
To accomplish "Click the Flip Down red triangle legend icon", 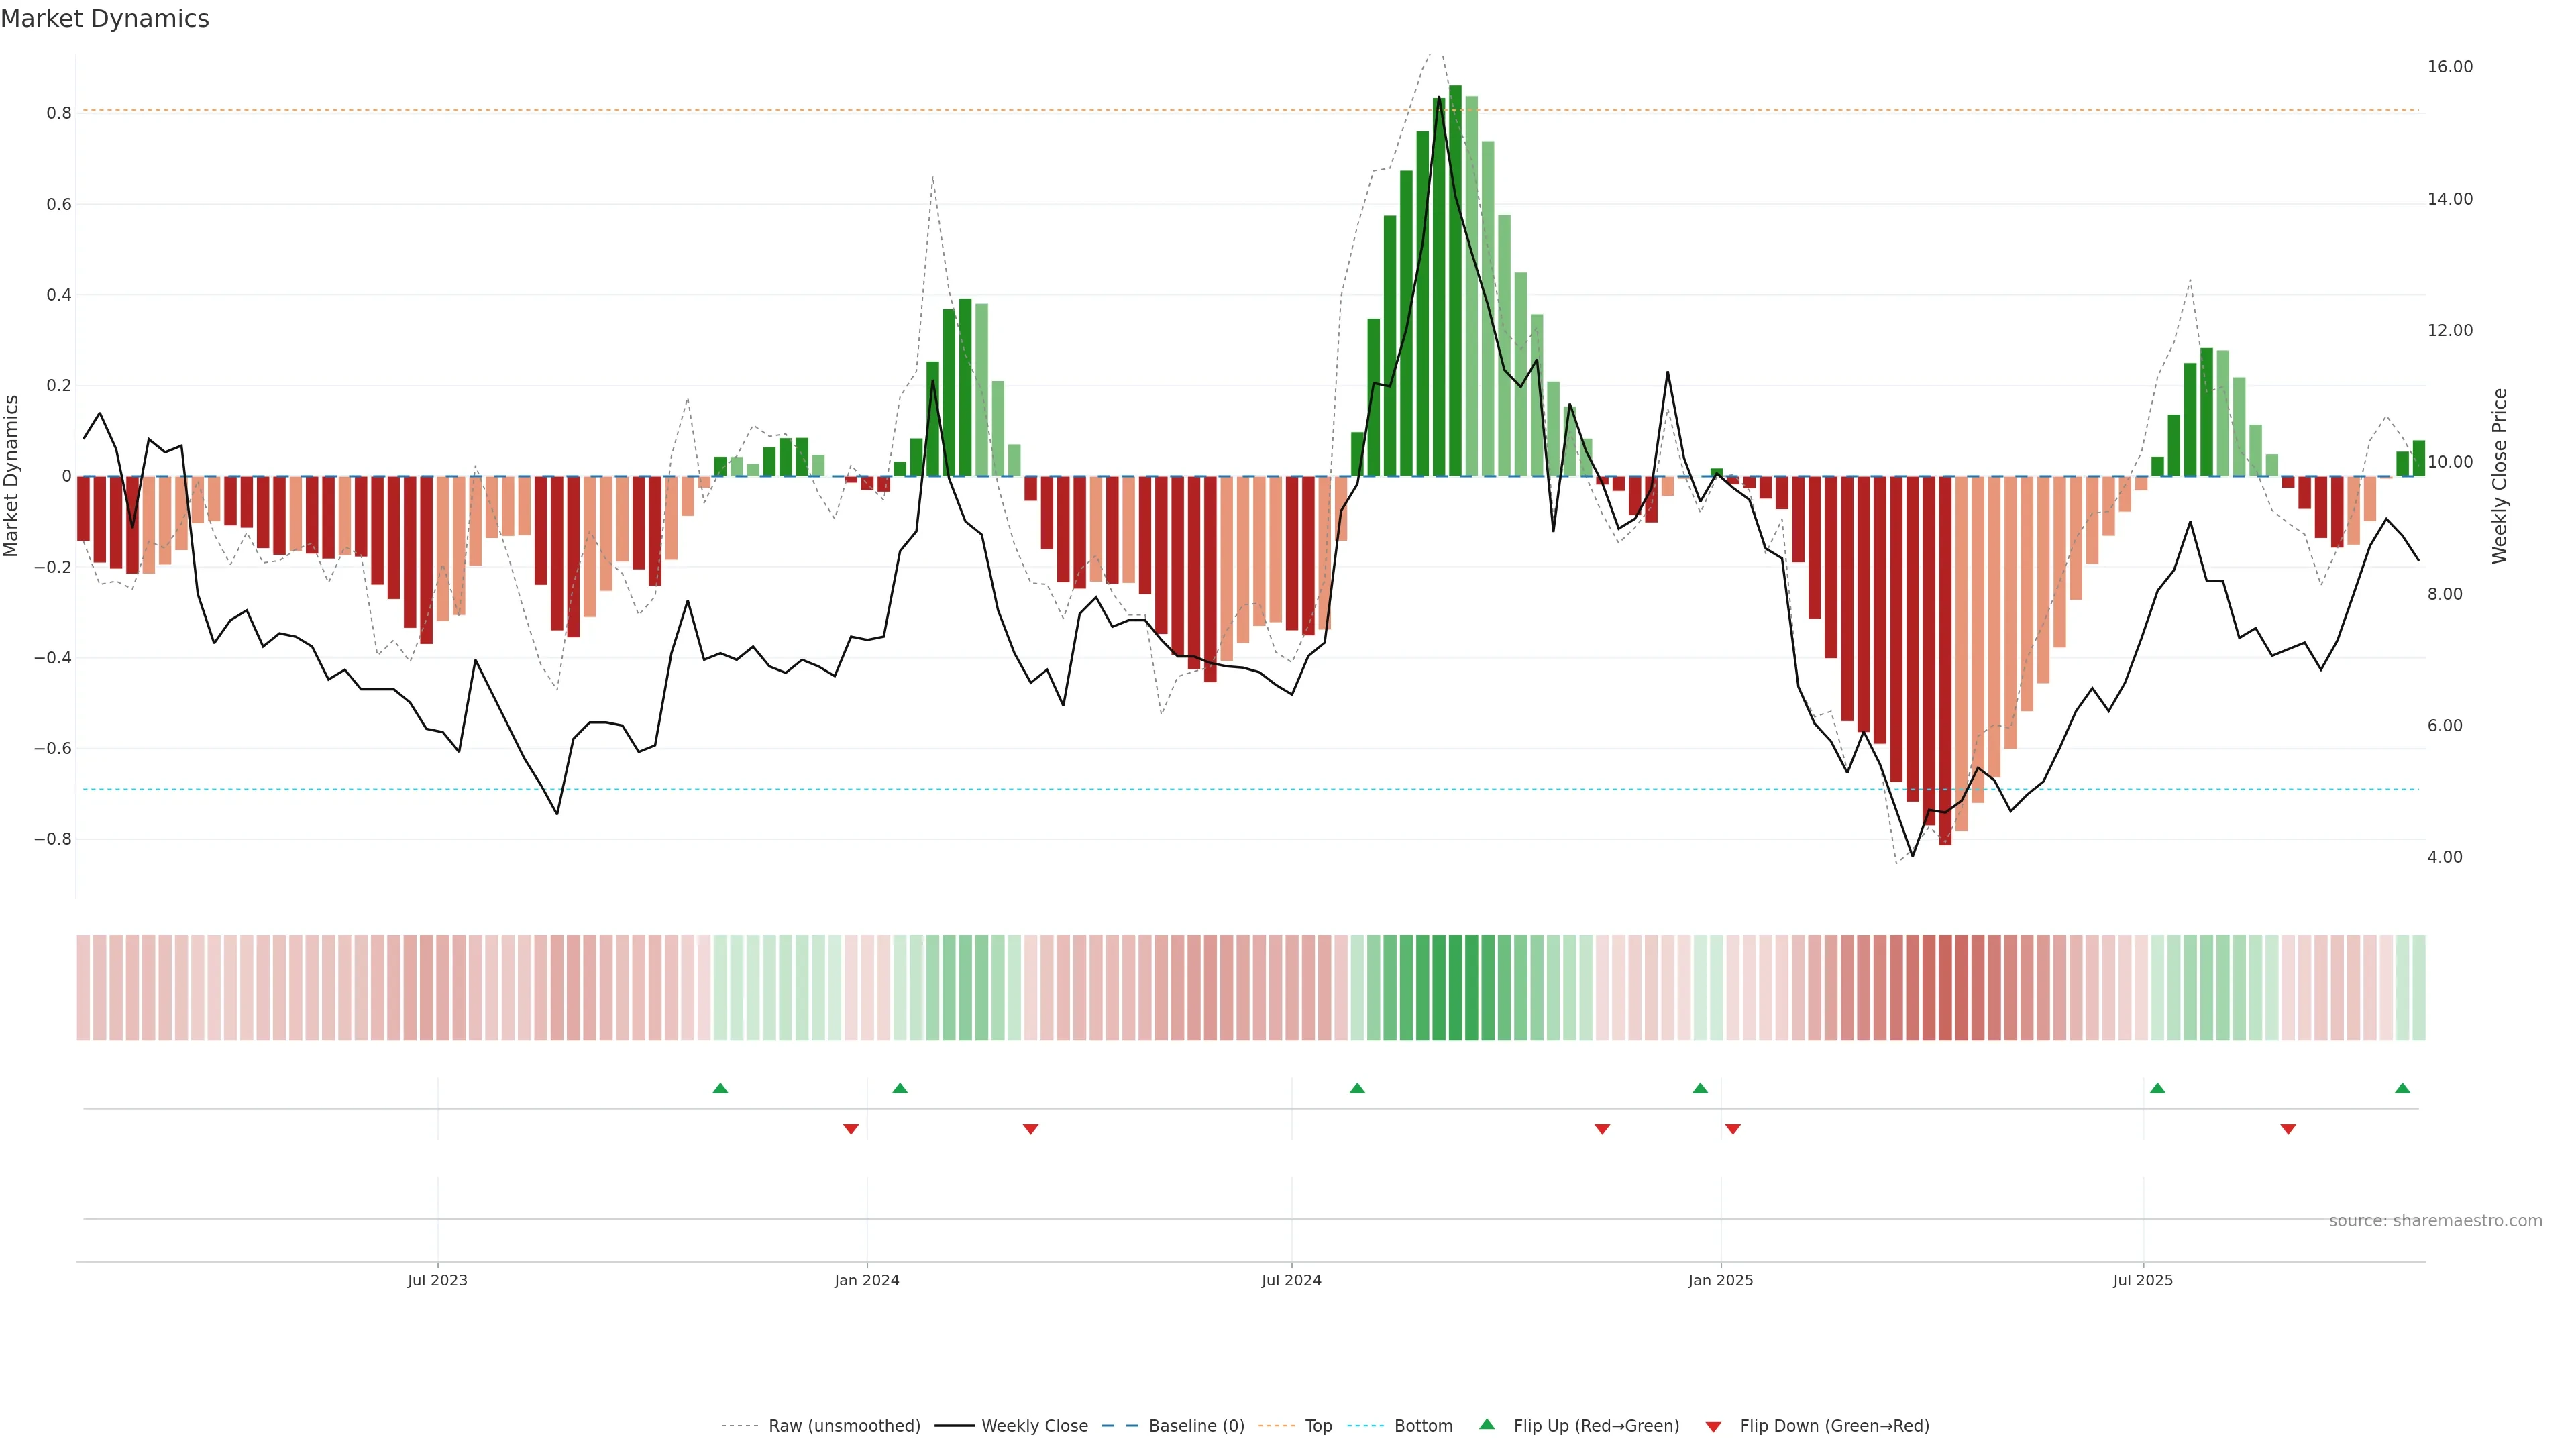I will (x=1713, y=1427).
